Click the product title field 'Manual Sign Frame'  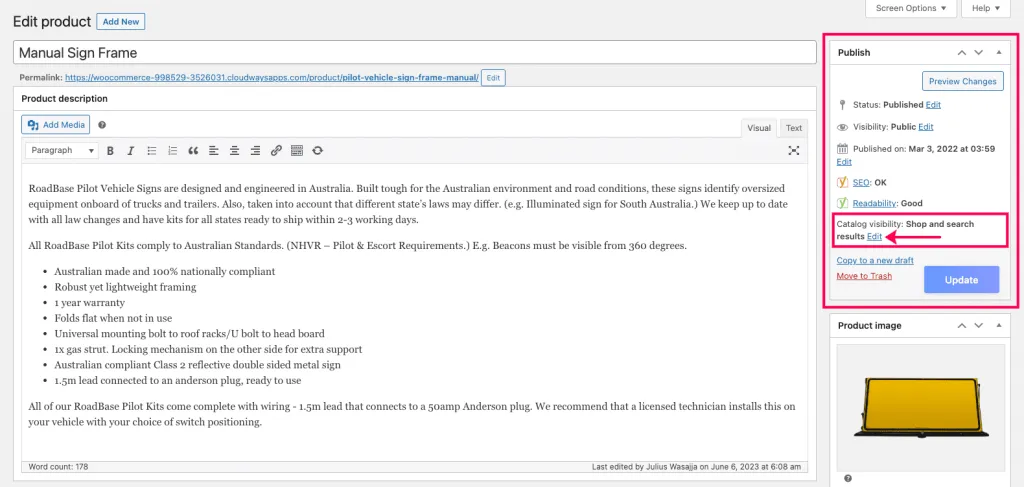tap(415, 53)
